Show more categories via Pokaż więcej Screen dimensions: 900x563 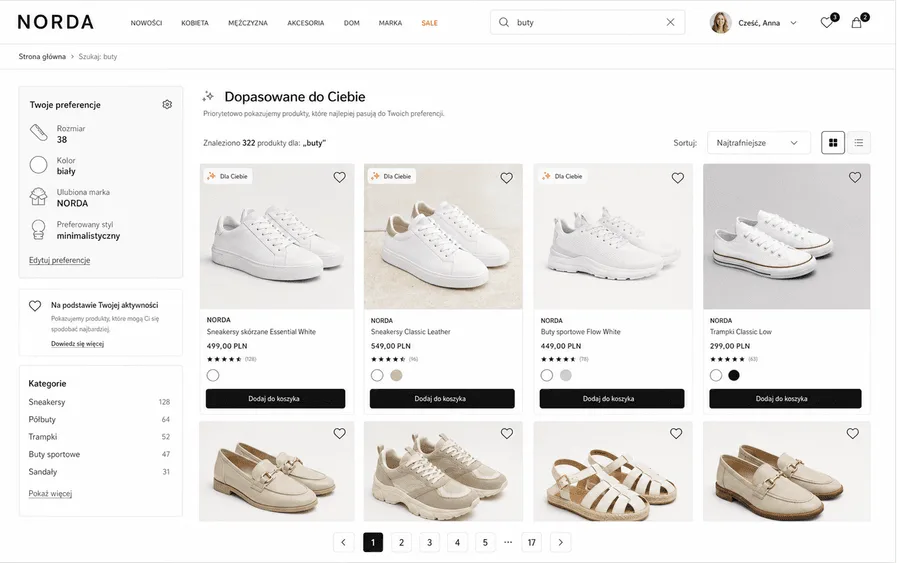pyautogui.click(x=51, y=494)
